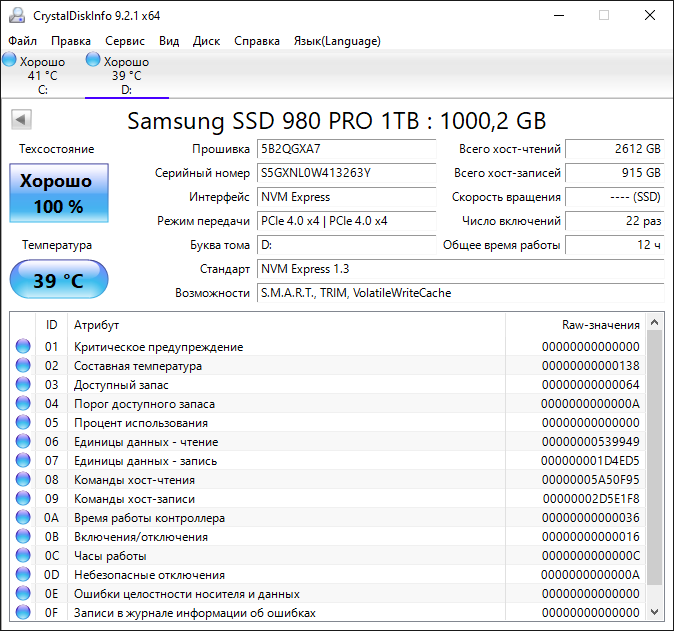The height and width of the screenshot is (631, 674).
Task: Click status orb of attribute 03 row
Action: click(x=23, y=384)
